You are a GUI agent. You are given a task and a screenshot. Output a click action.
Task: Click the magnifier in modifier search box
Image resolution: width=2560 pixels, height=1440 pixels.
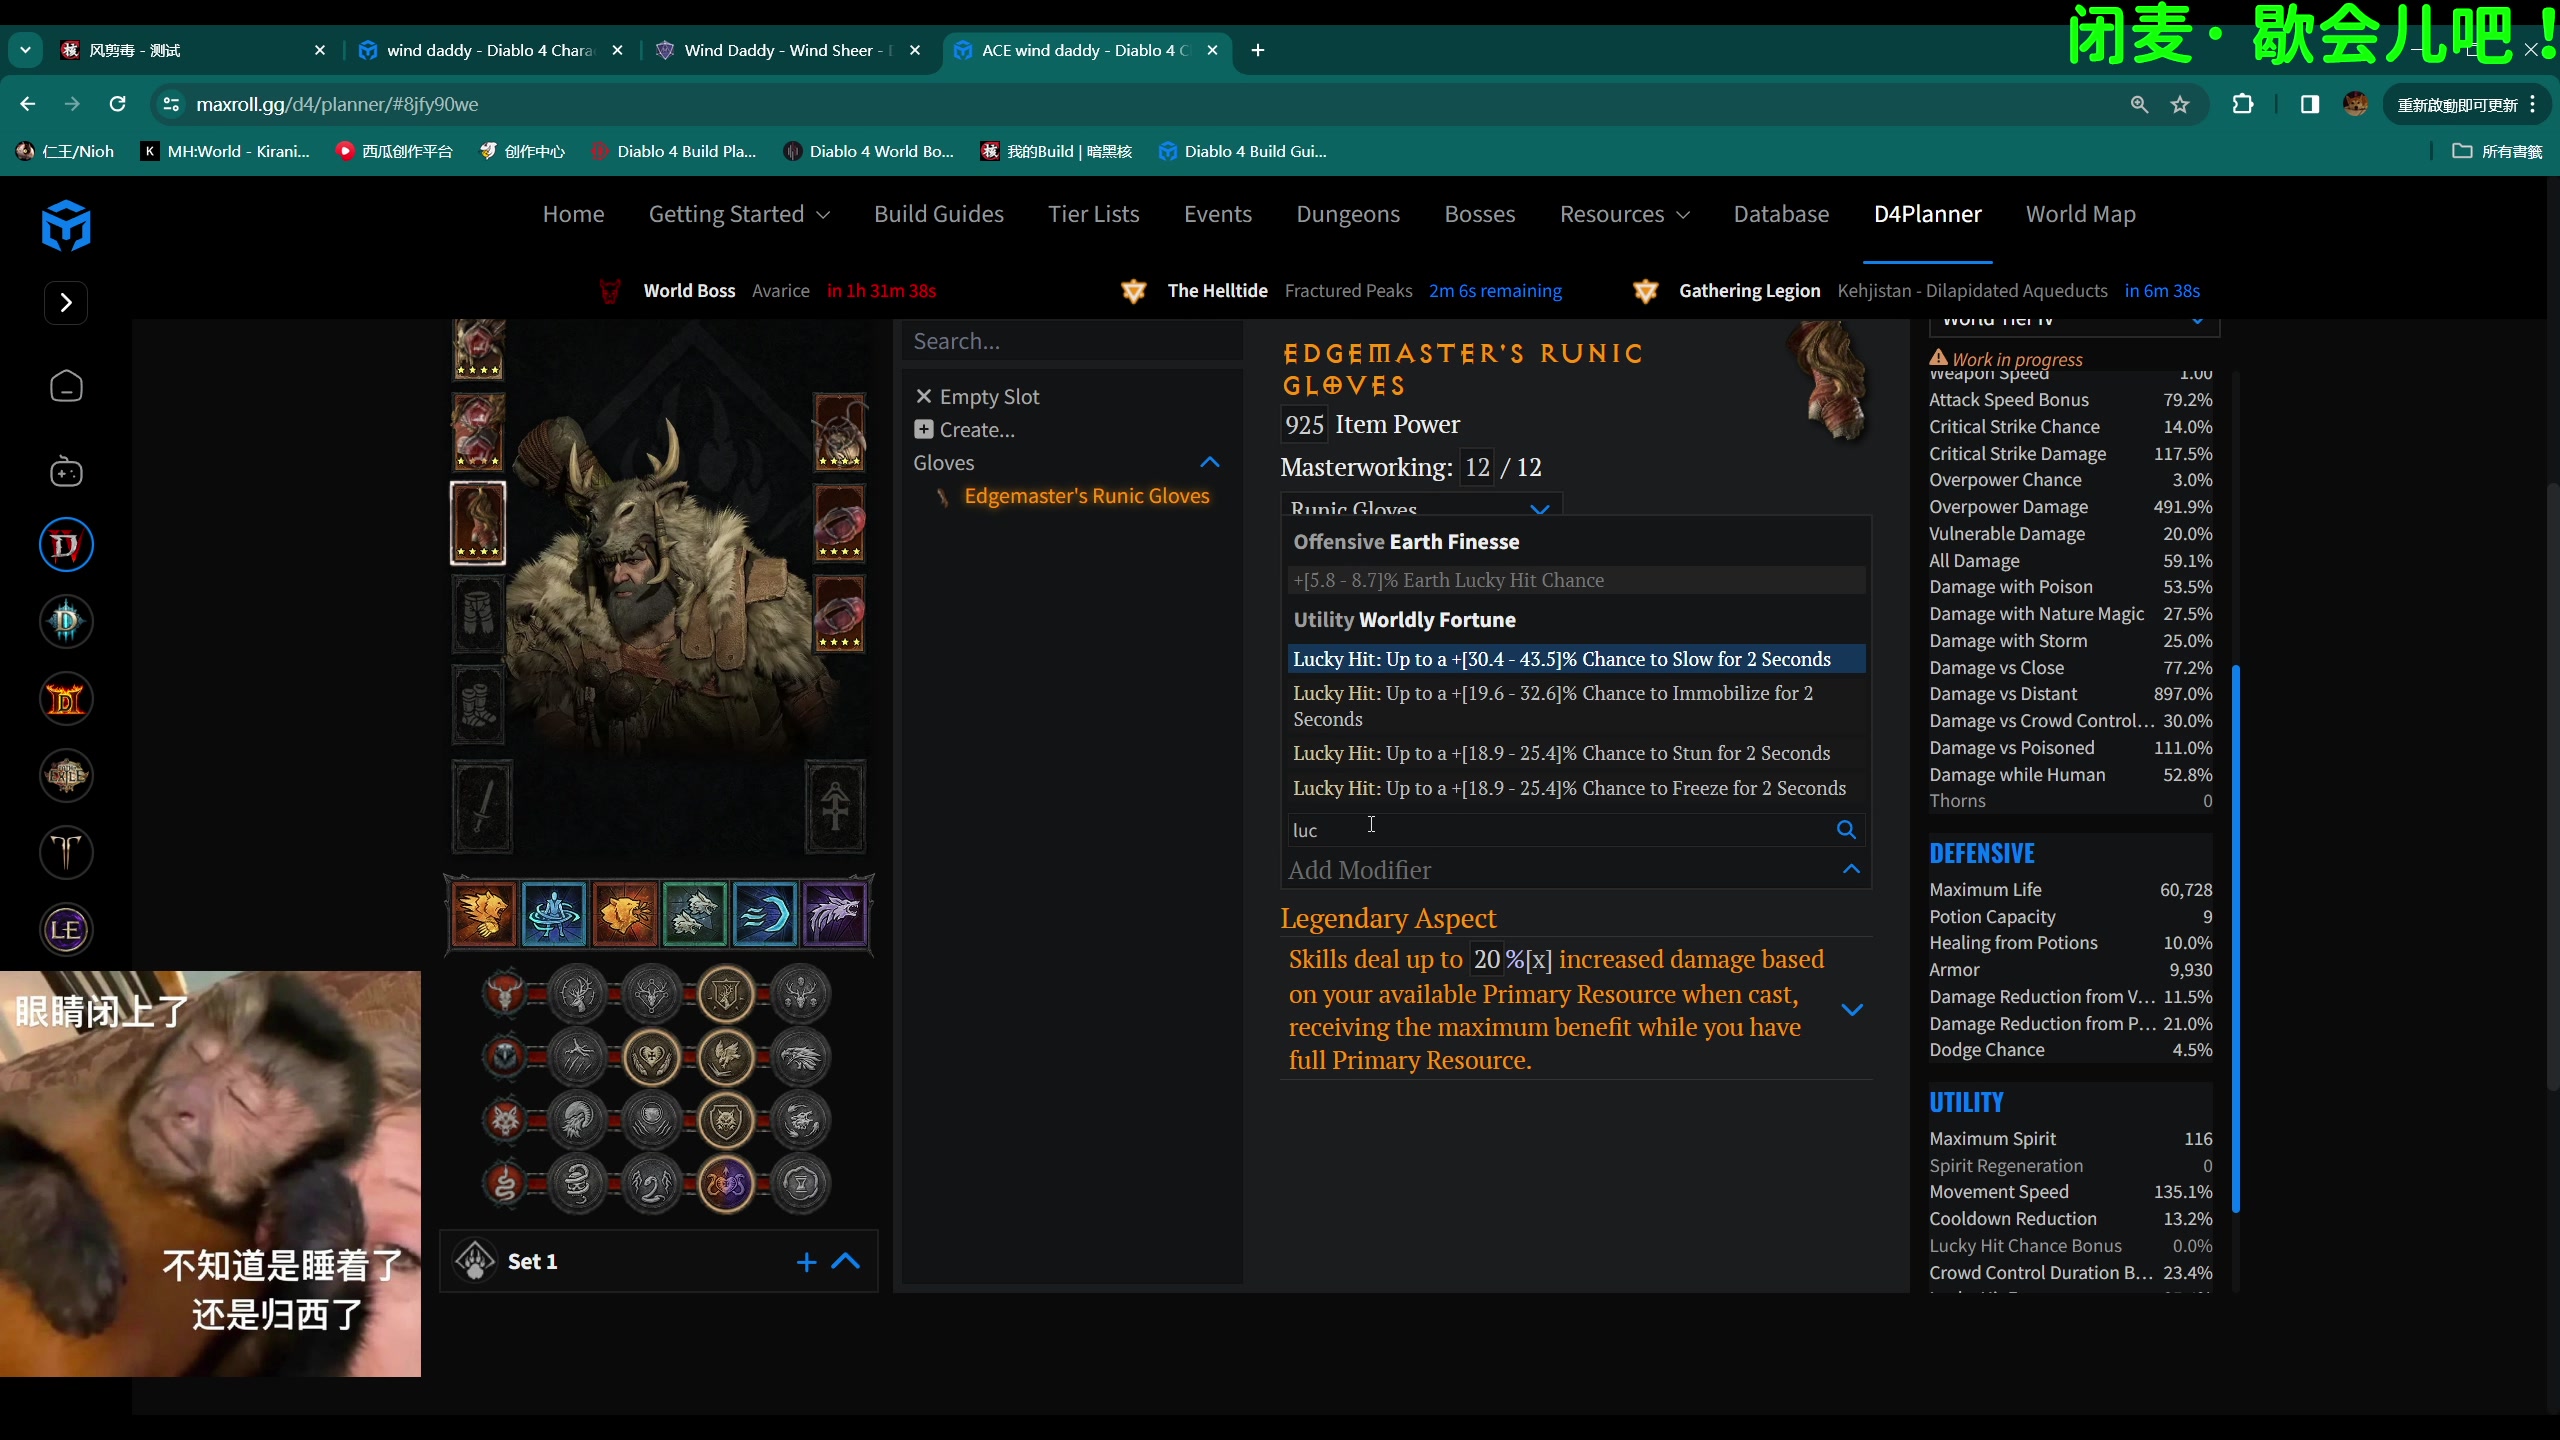click(x=1846, y=830)
